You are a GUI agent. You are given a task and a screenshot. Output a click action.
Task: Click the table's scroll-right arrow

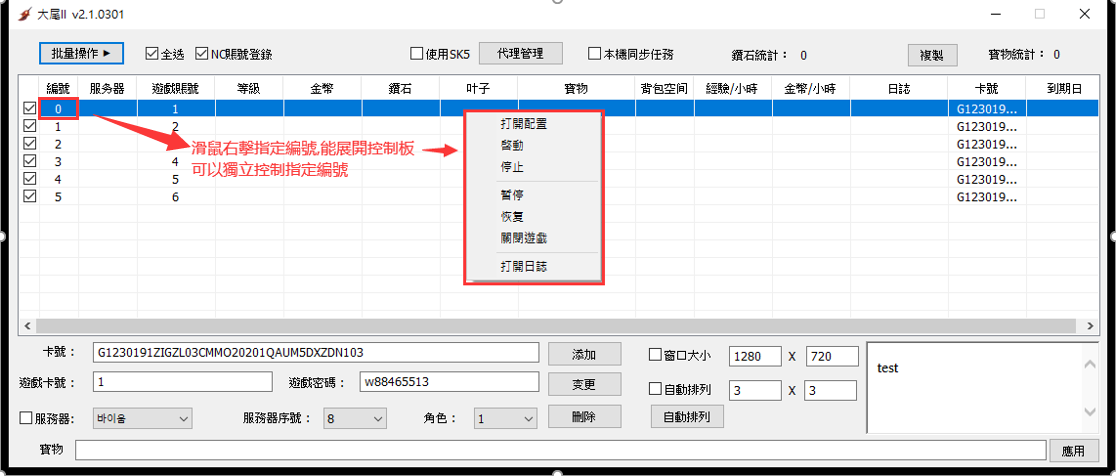click(x=1092, y=326)
